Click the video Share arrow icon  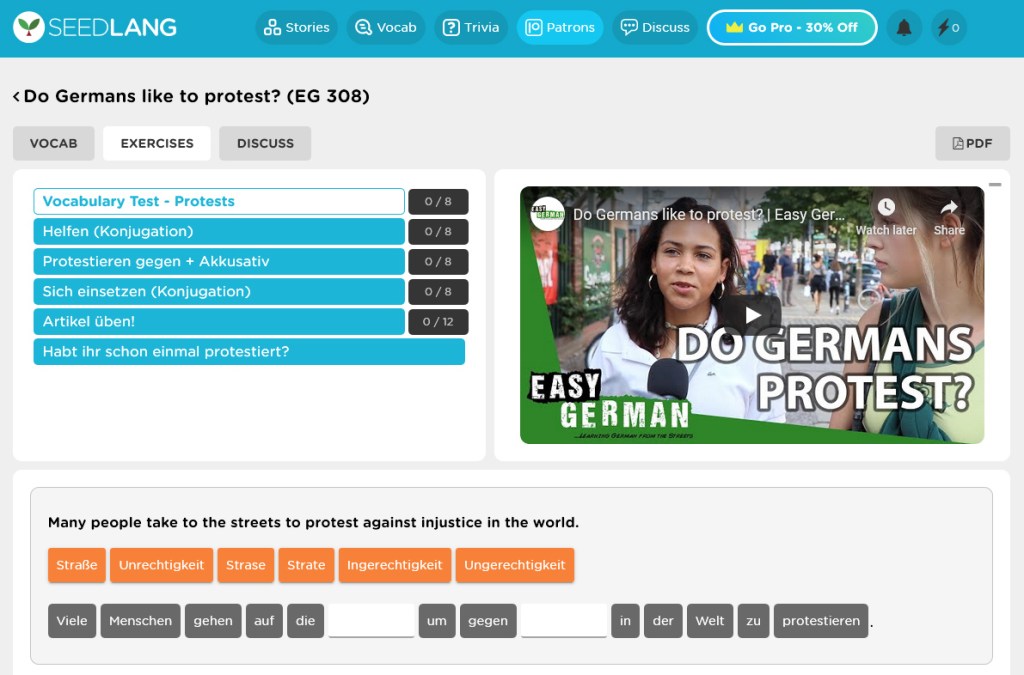(x=949, y=207)
